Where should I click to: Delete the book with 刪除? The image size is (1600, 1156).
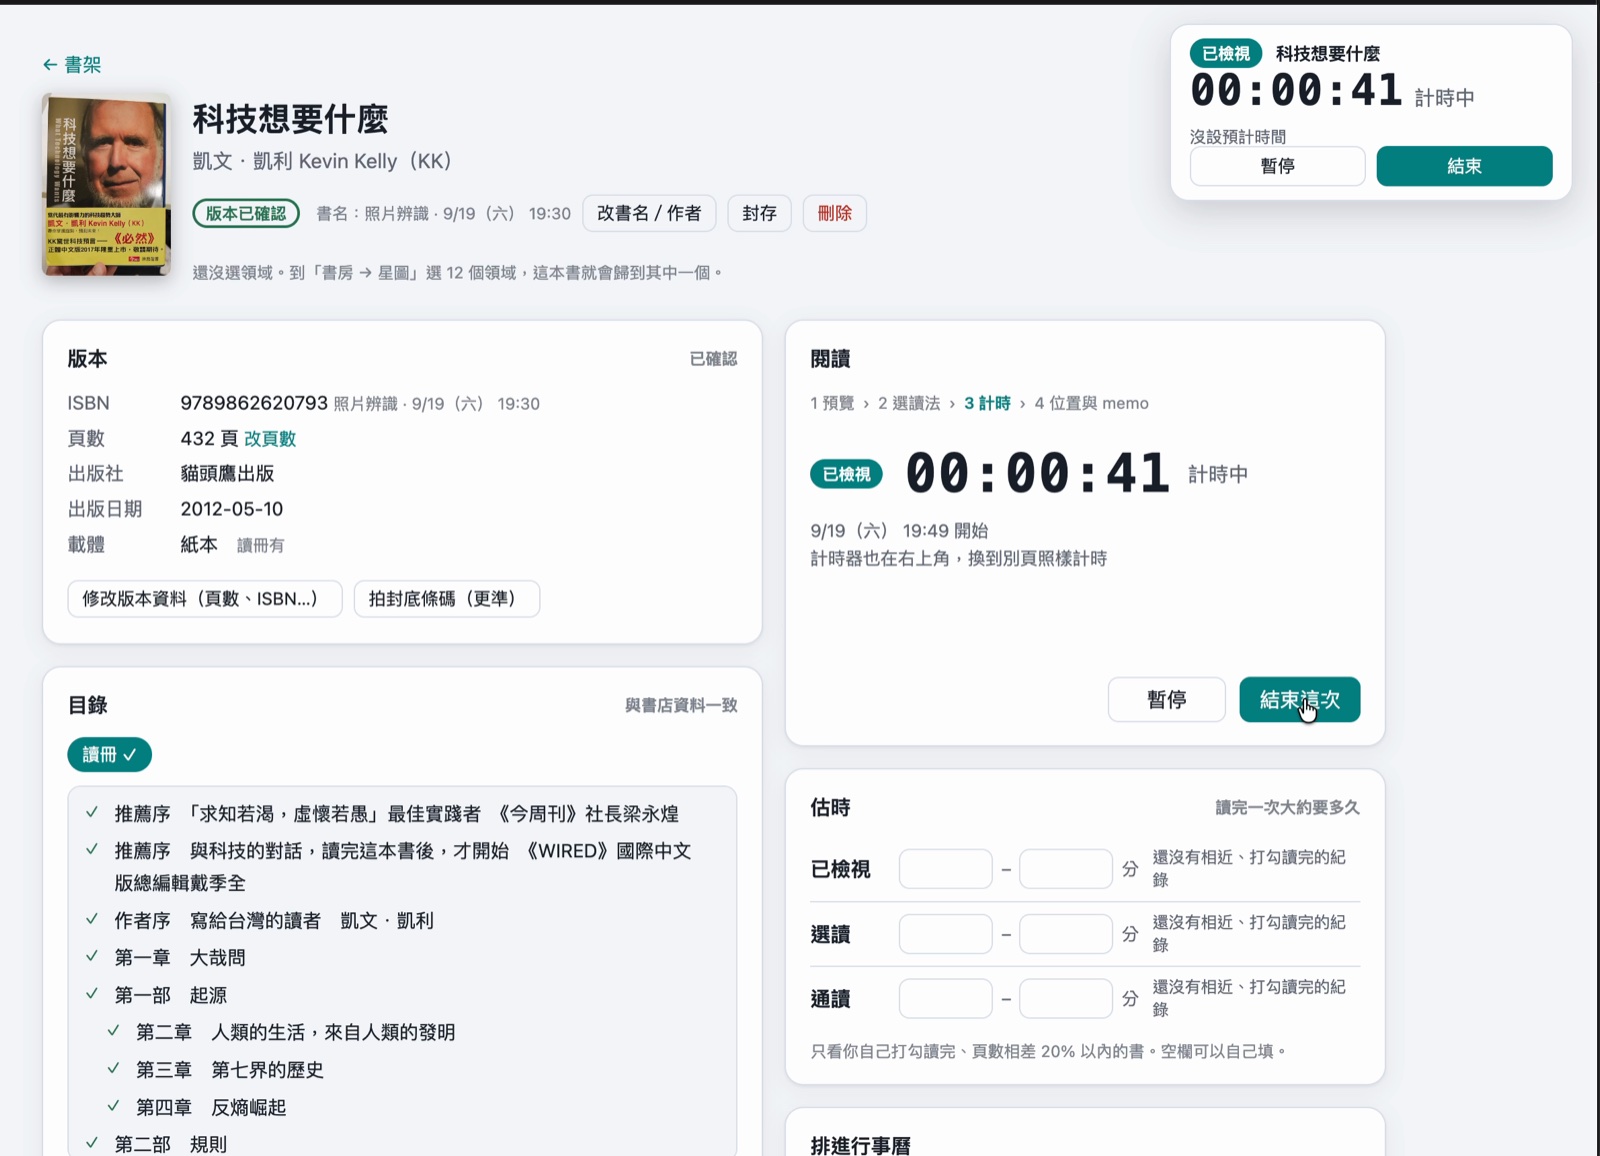pyautogui.click(x=835, y=213)
